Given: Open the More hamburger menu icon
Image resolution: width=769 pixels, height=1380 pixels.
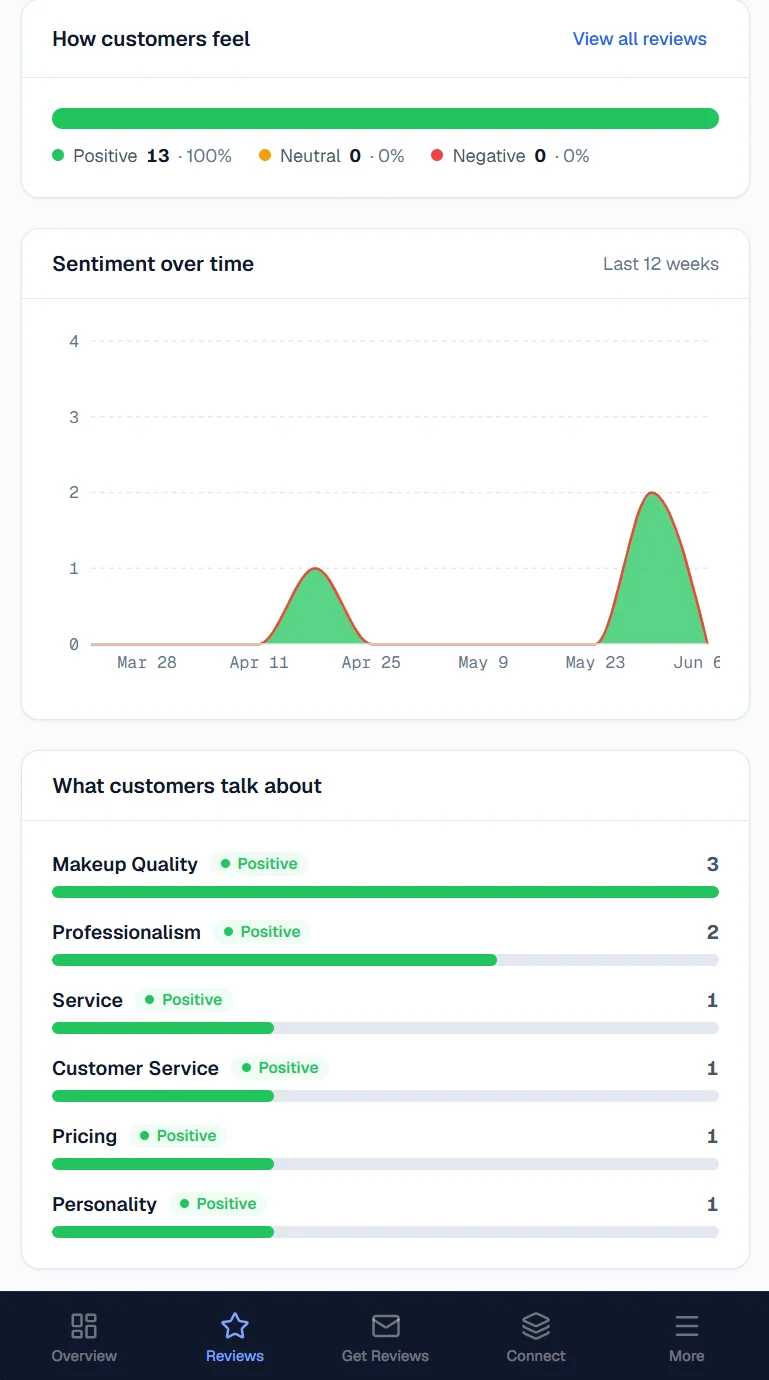Looking at the screenshot, I should point(686,1326).
